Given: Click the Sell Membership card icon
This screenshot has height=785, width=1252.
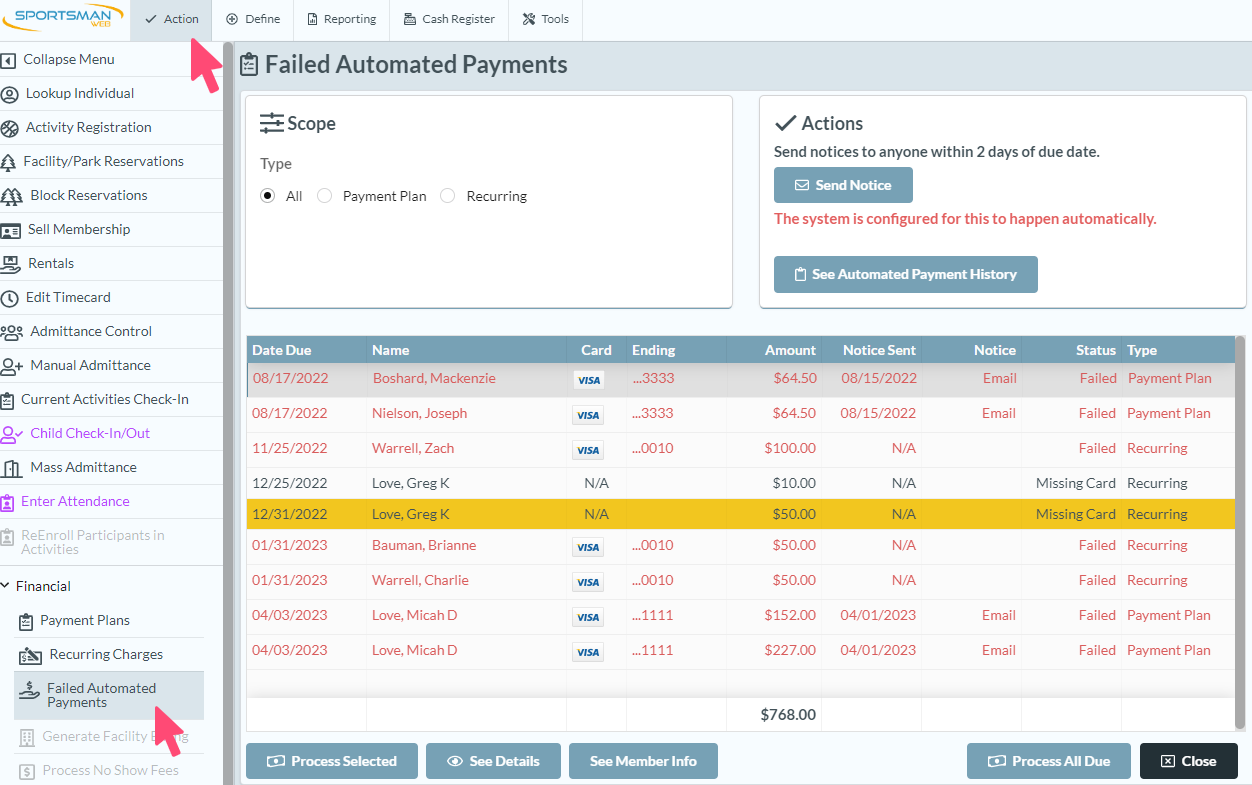Looking at the screenshot, I should (x=11, y=230).
